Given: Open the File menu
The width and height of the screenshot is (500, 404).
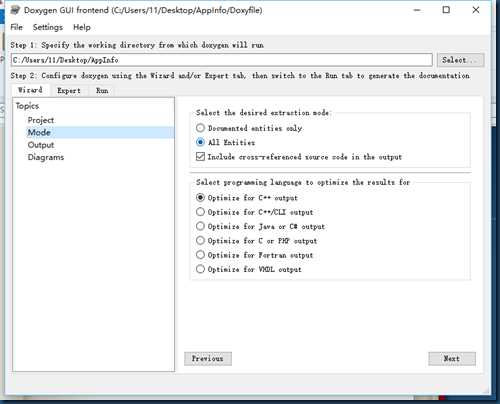Looking at the screenshot, I should tap(16, 27).
